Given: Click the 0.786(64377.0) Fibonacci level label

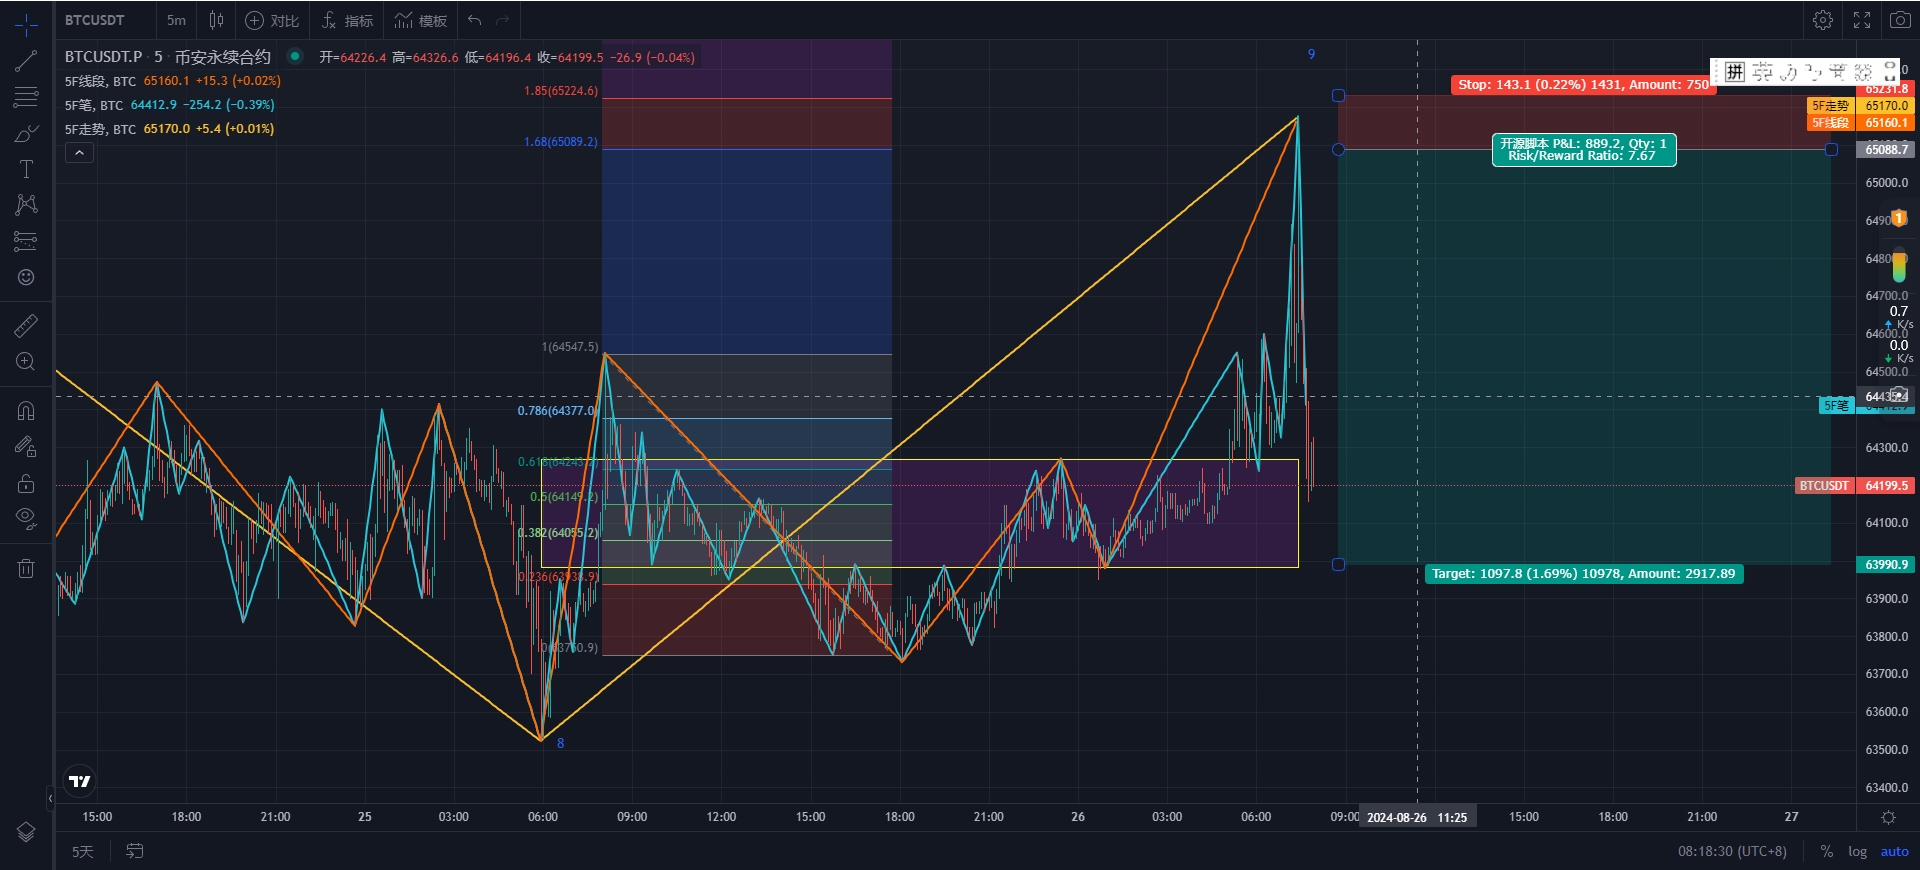Looking at the screenshot, I should (557, 411).
